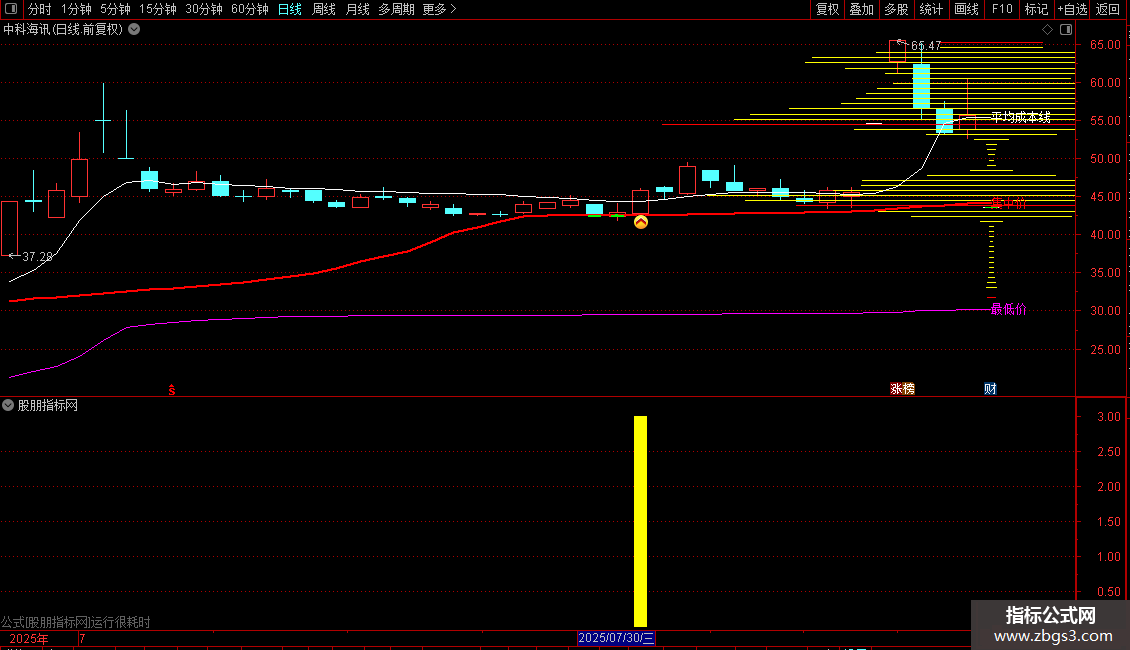1130x650 pixels.
Task: Toggle the side panel icon at chart top-right
Action: [1066, 30]
